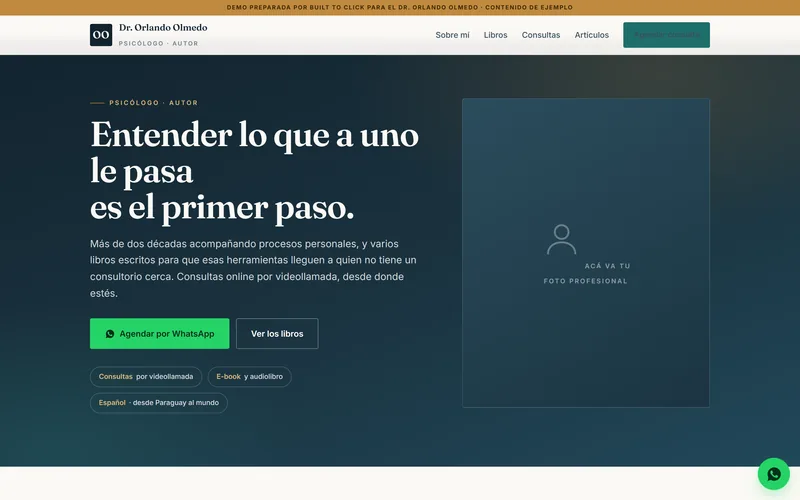Open the Sobre mí menu item
The width and height of the screenshot is (800, 500).
tap(452, 35)
